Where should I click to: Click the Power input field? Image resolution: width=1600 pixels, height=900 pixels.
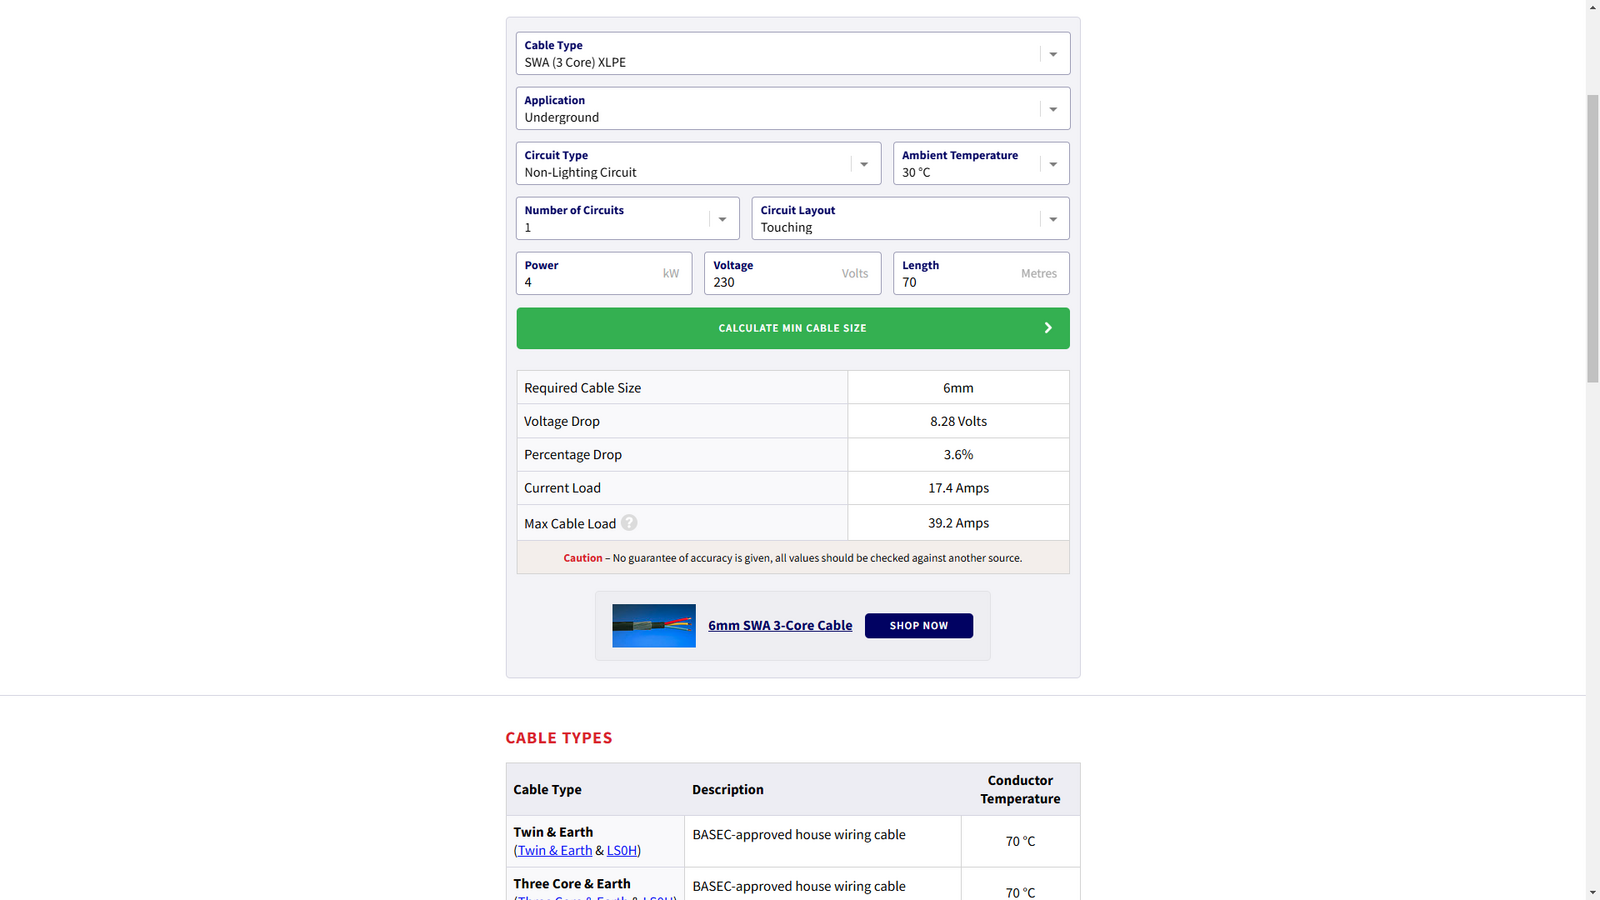click(x=590, y=282)
